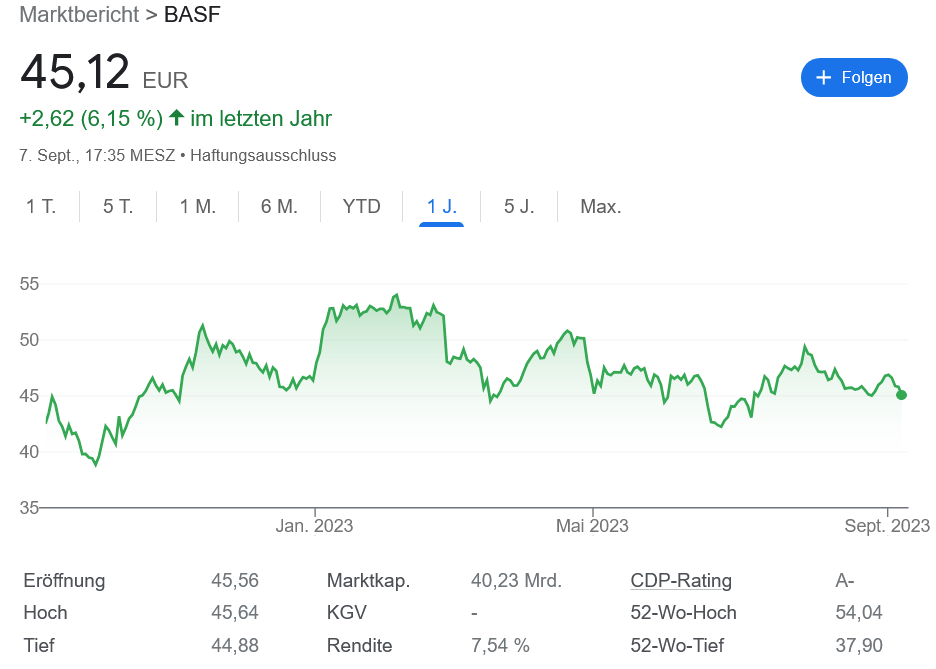Open the Marktbericht breadcrumb link
Image resolution: width=936 pixels, height=669 pixels.
(x=77, y=15)
